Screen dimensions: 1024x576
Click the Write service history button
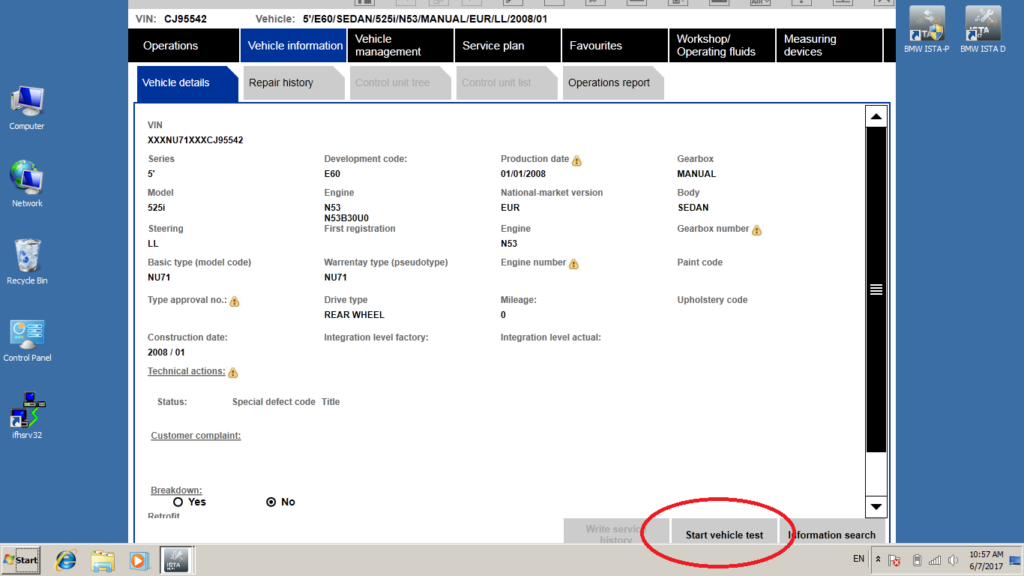click(x=616, y=532)
